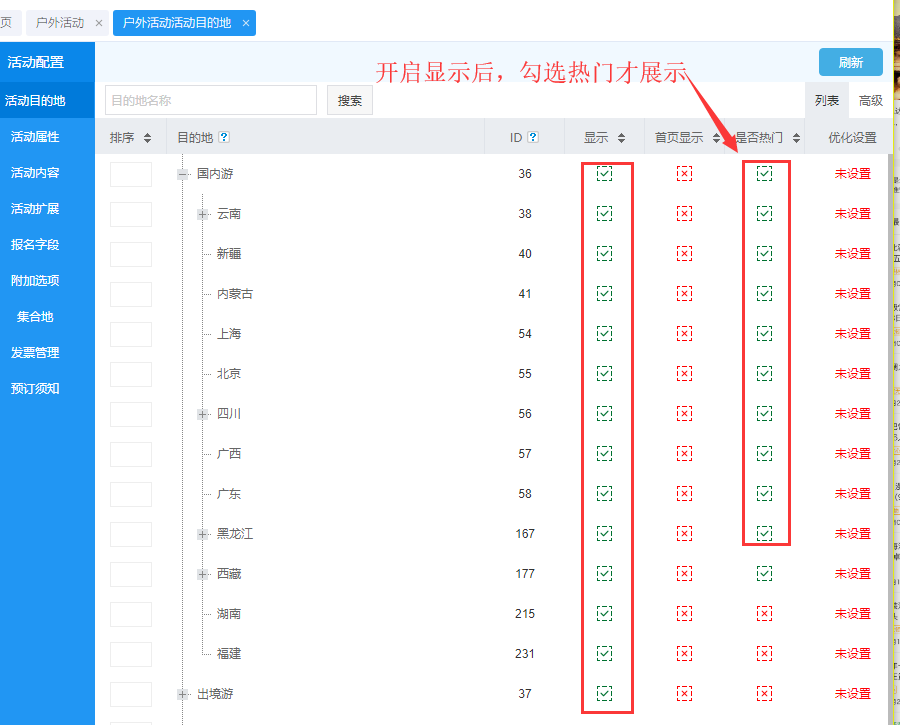Click the 刷新 button

(x=850, y=62)
